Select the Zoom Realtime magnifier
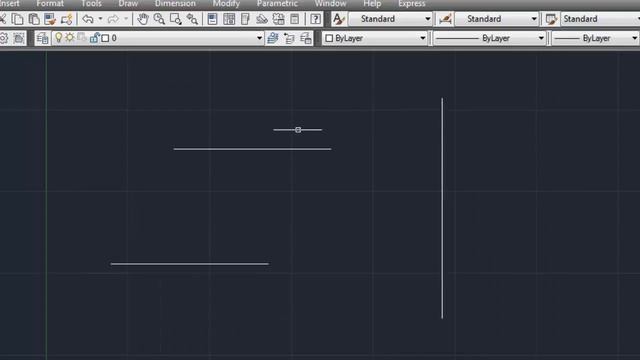Image resolution: width=640 pixels, height=360 pixels. coord(159,19)
